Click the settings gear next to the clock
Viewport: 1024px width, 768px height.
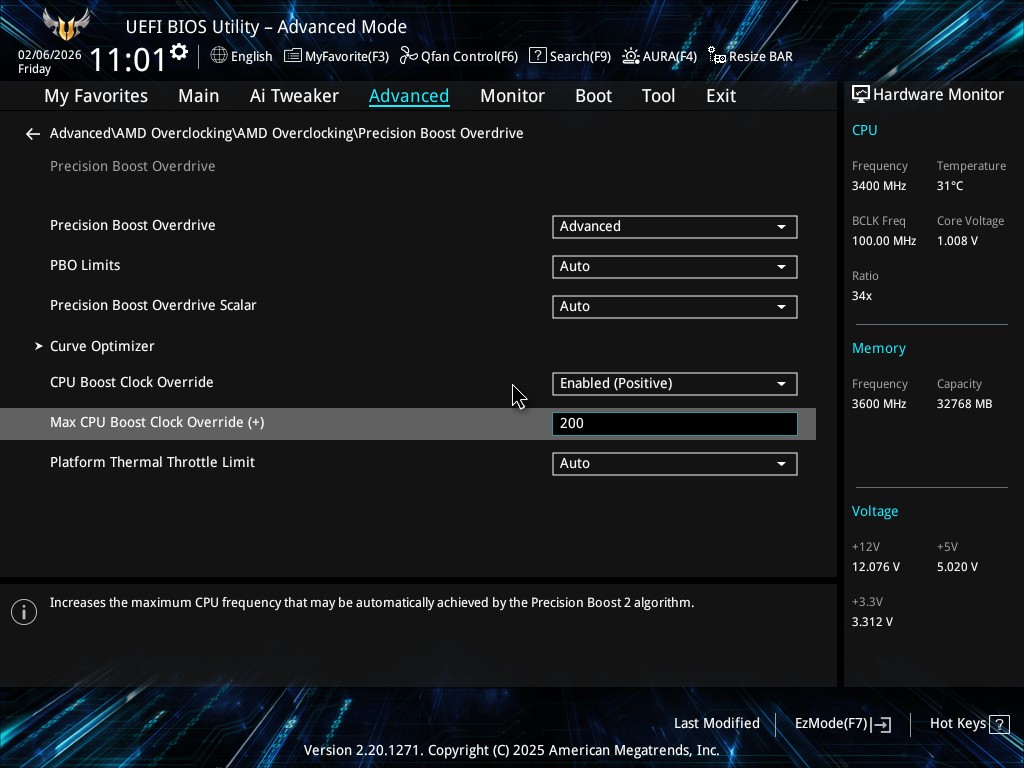point(178,52)
